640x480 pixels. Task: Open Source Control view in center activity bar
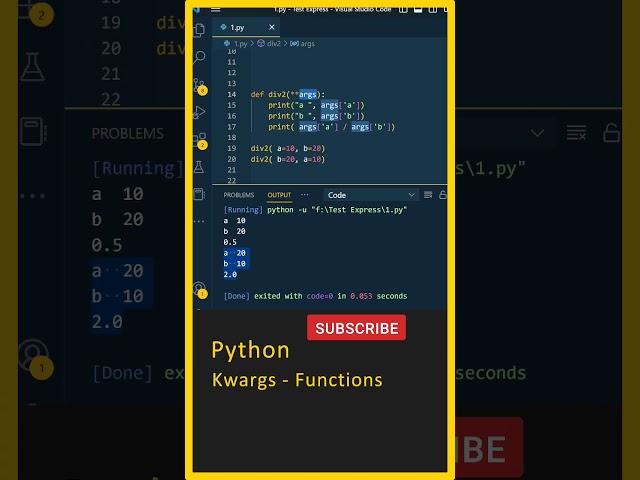tap(199, 85)
